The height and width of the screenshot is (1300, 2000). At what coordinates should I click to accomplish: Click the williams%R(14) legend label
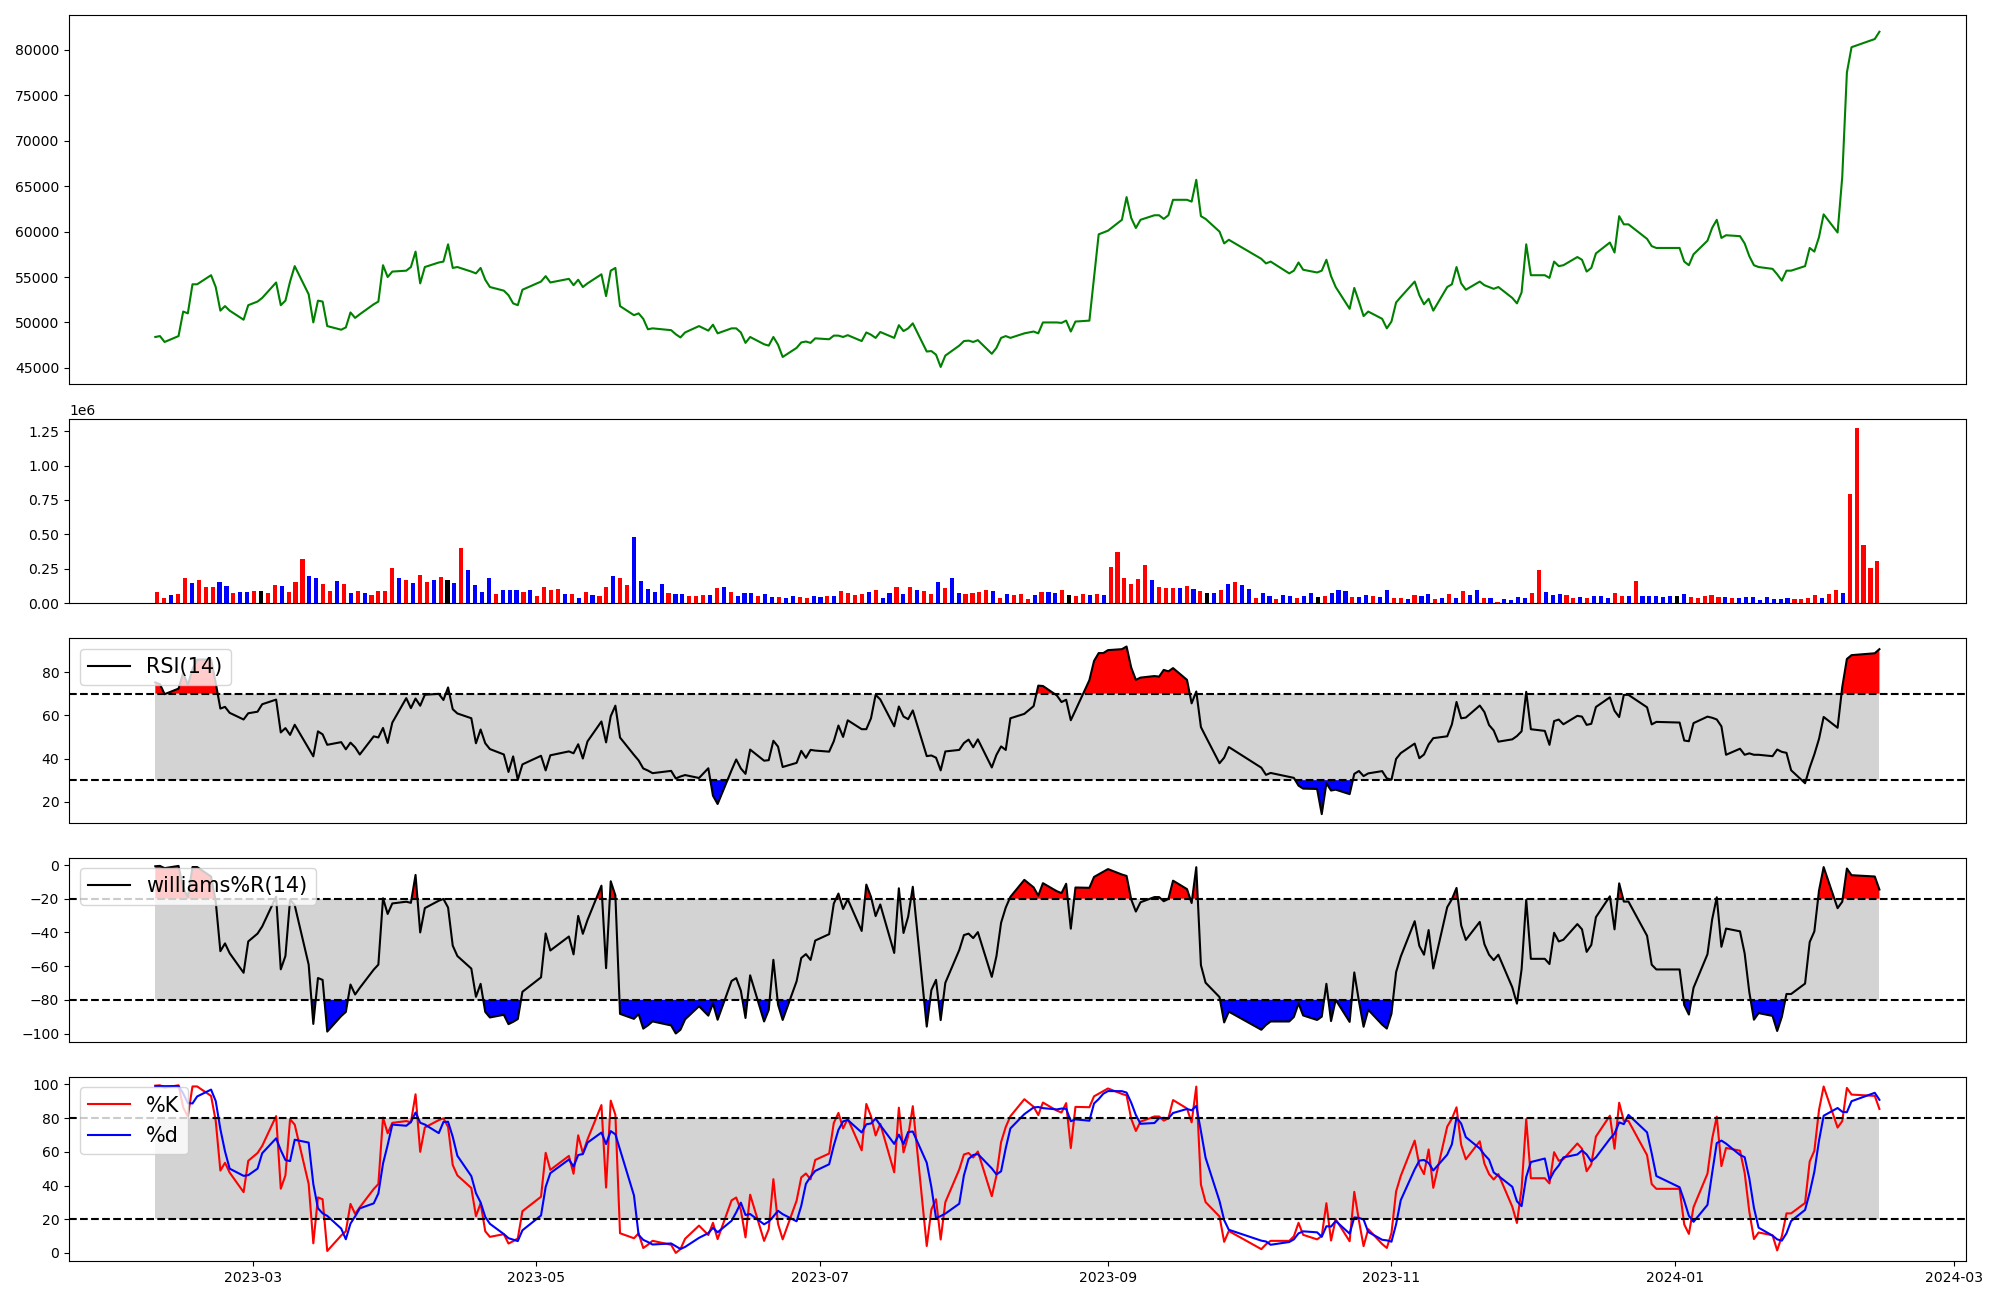pos(226,885)
